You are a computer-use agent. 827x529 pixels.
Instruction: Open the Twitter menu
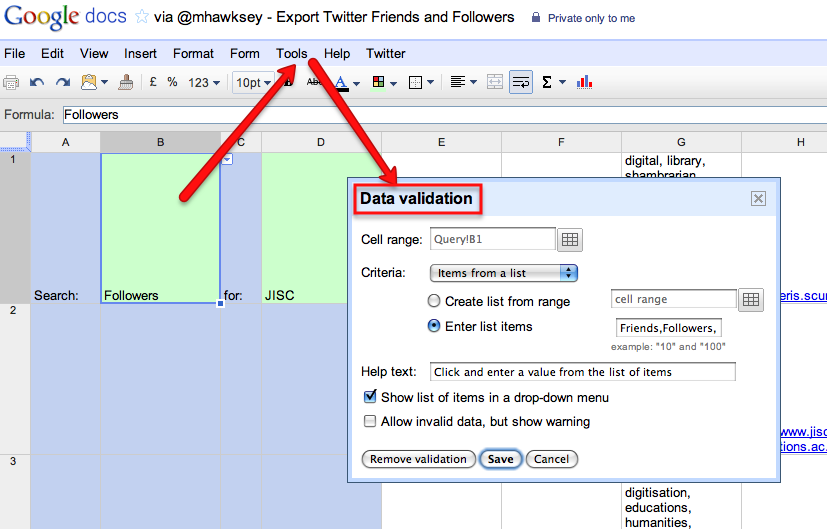pyautogui.click(x=385, y=53)
